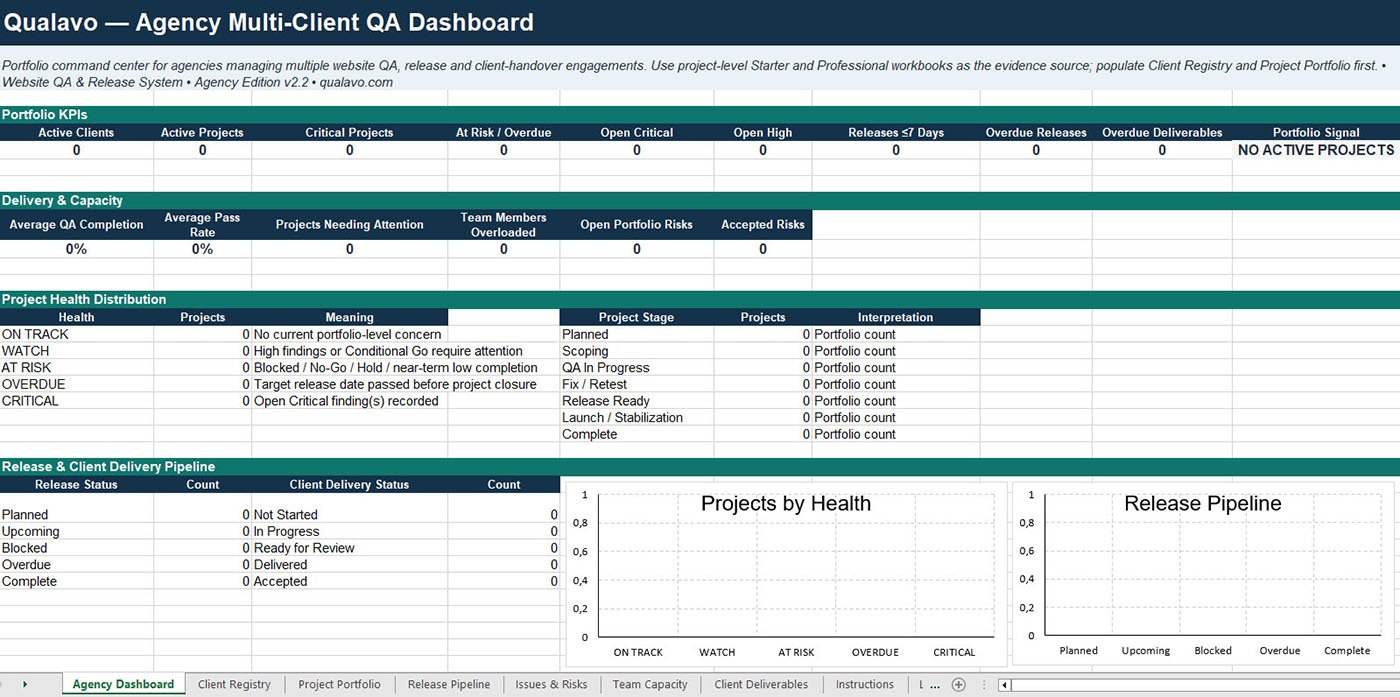Open the Client Registry sheet tab
Image resolution: width=1400 pixels, height=697 pixels.
coord(234,685)
